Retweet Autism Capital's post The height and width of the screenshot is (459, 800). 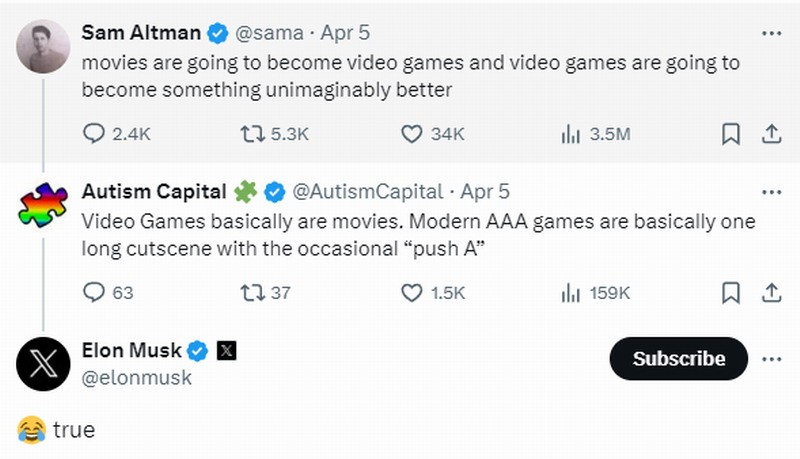coord(253,293)
